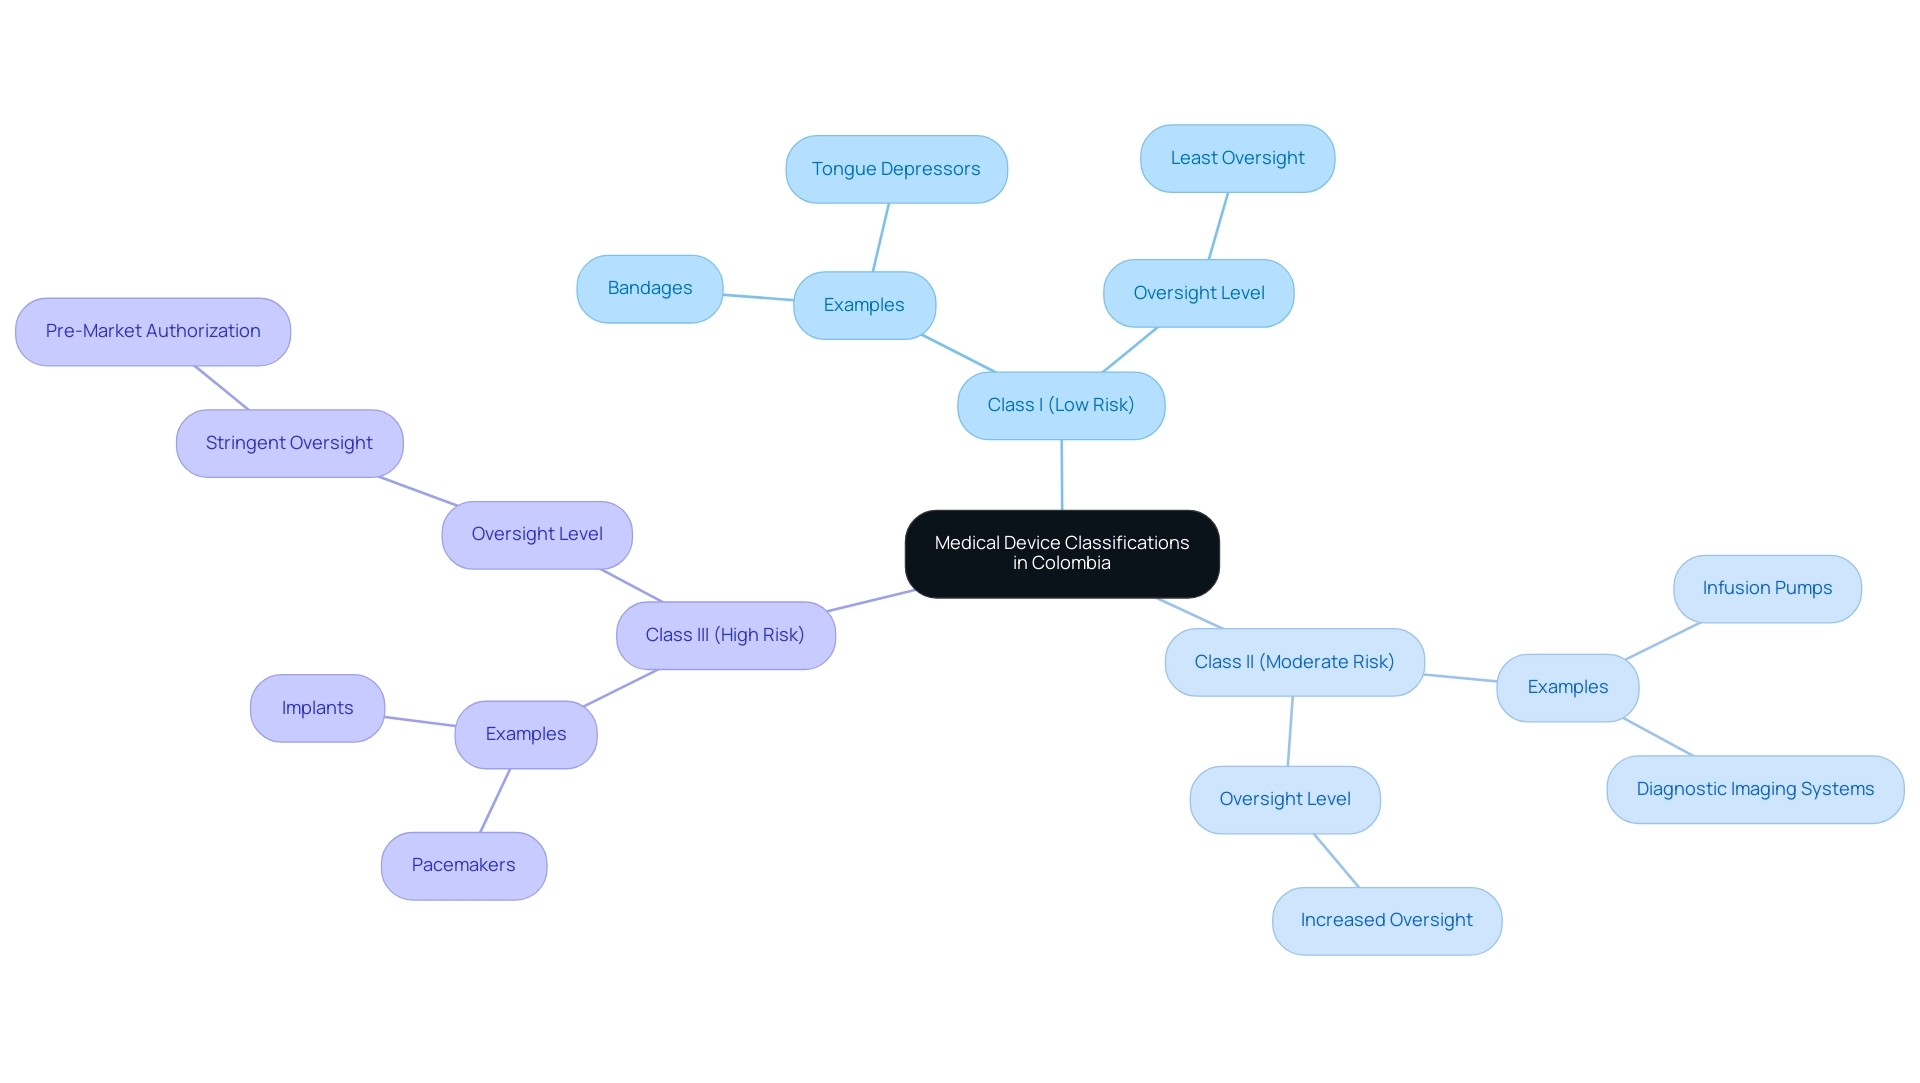
Task: Click the Examples node under Class III
Action: pos(527,732)
